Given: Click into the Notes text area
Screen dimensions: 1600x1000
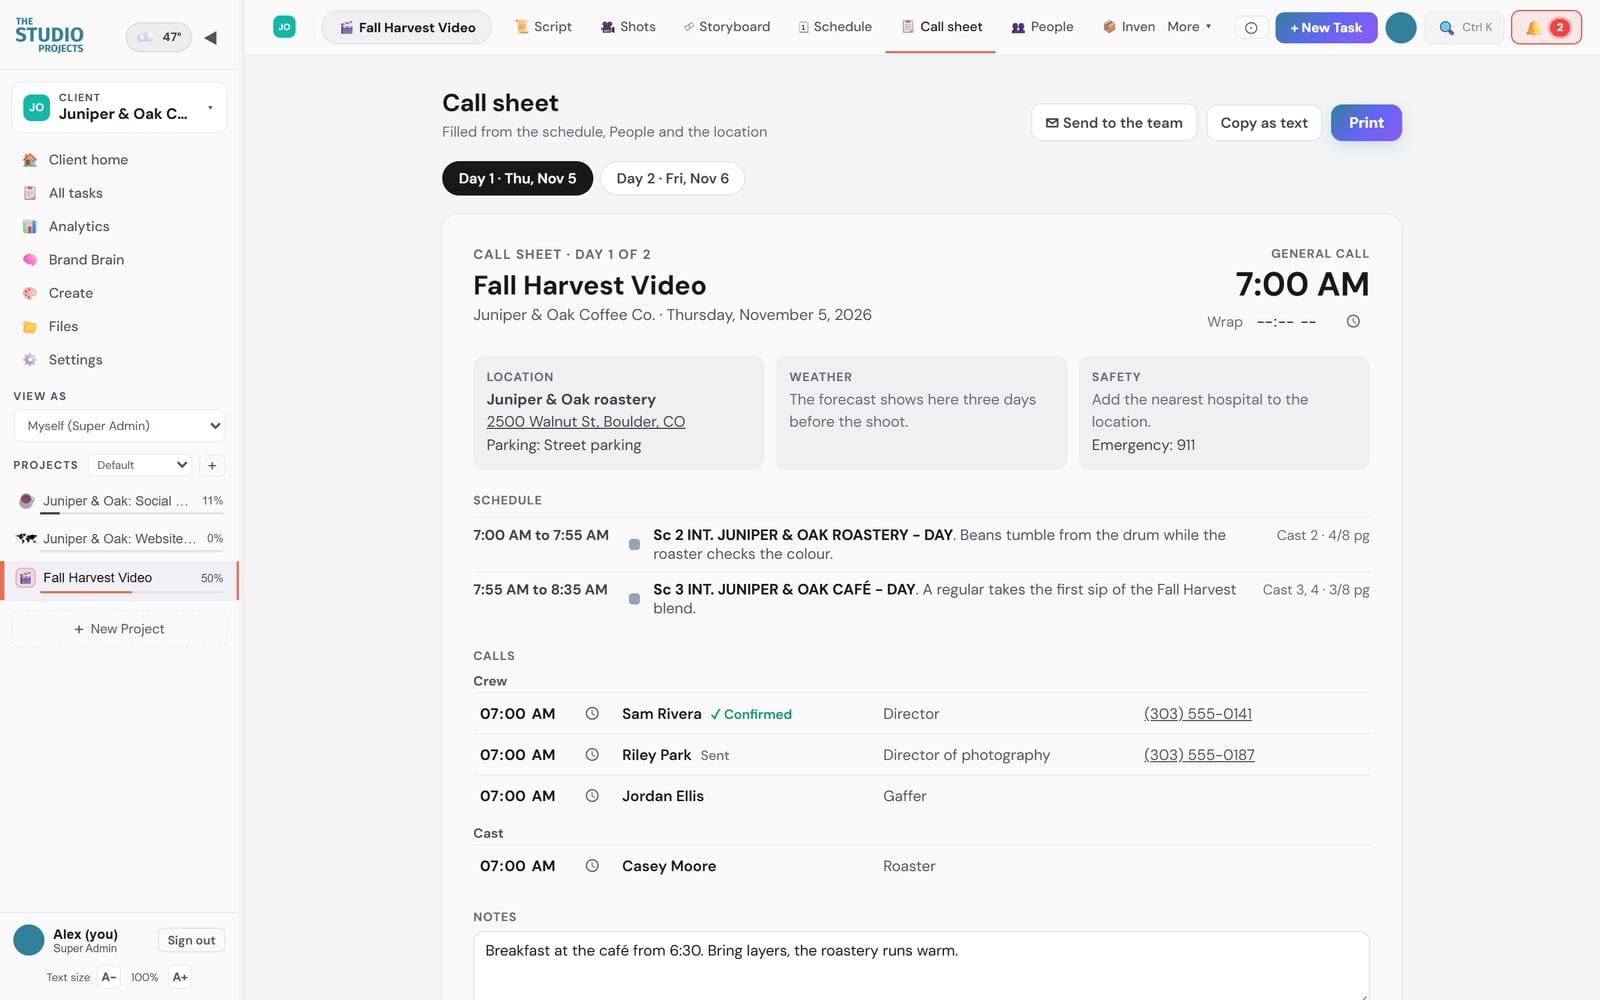Looking at the screenshot, I should pos(921,966).
